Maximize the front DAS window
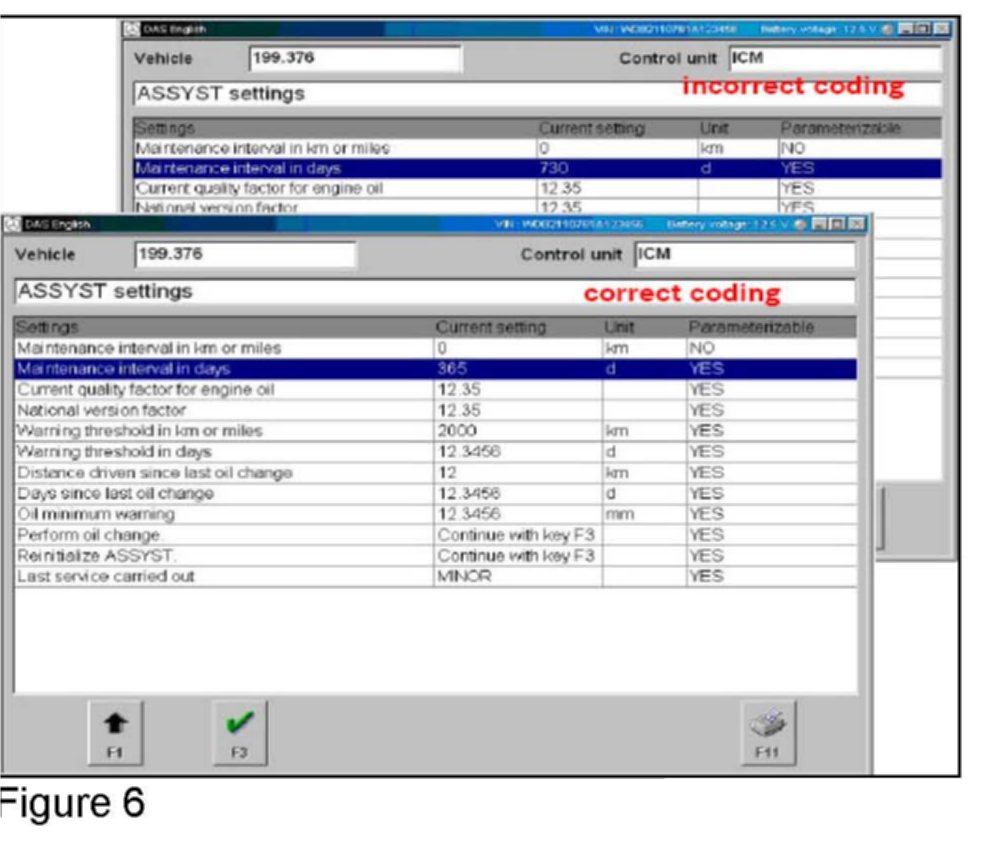The height and width of the screenshot is (841, 985). pos(838,224)
